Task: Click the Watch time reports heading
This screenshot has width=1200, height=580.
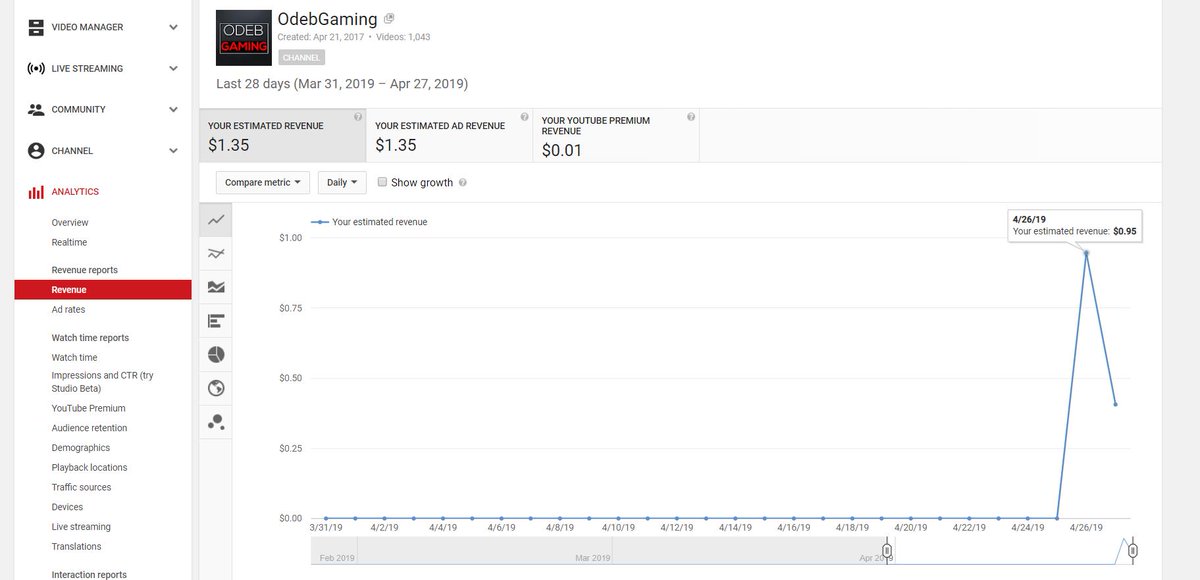Action: [x=90, y=338]
